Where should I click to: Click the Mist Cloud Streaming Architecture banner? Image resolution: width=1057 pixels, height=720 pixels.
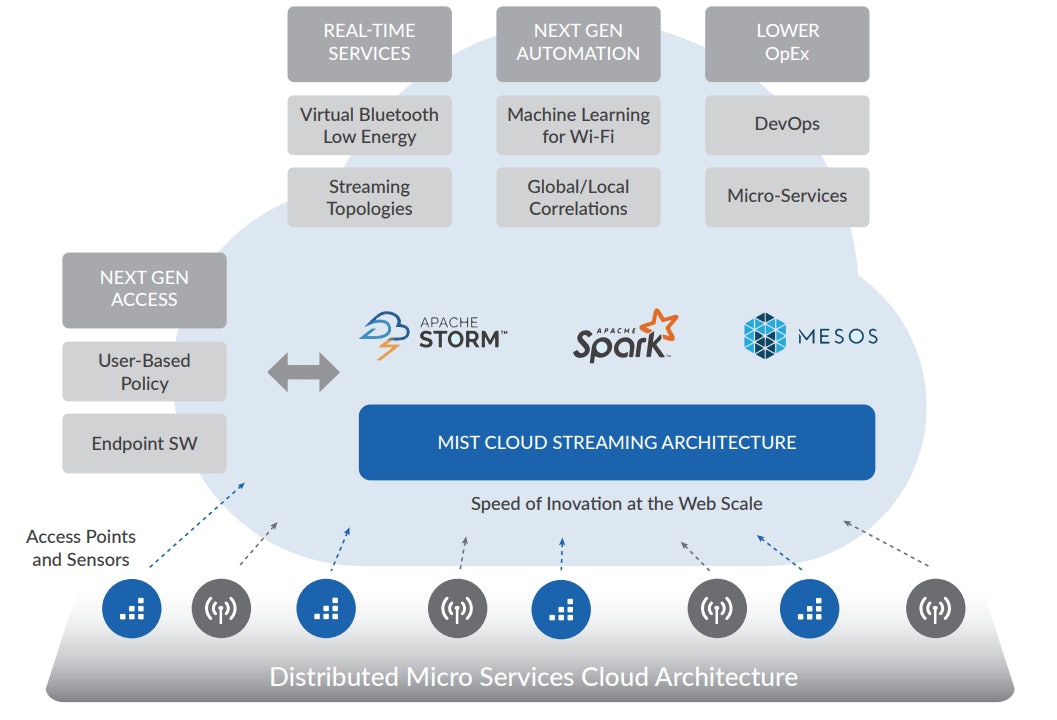tap(617, 442)
